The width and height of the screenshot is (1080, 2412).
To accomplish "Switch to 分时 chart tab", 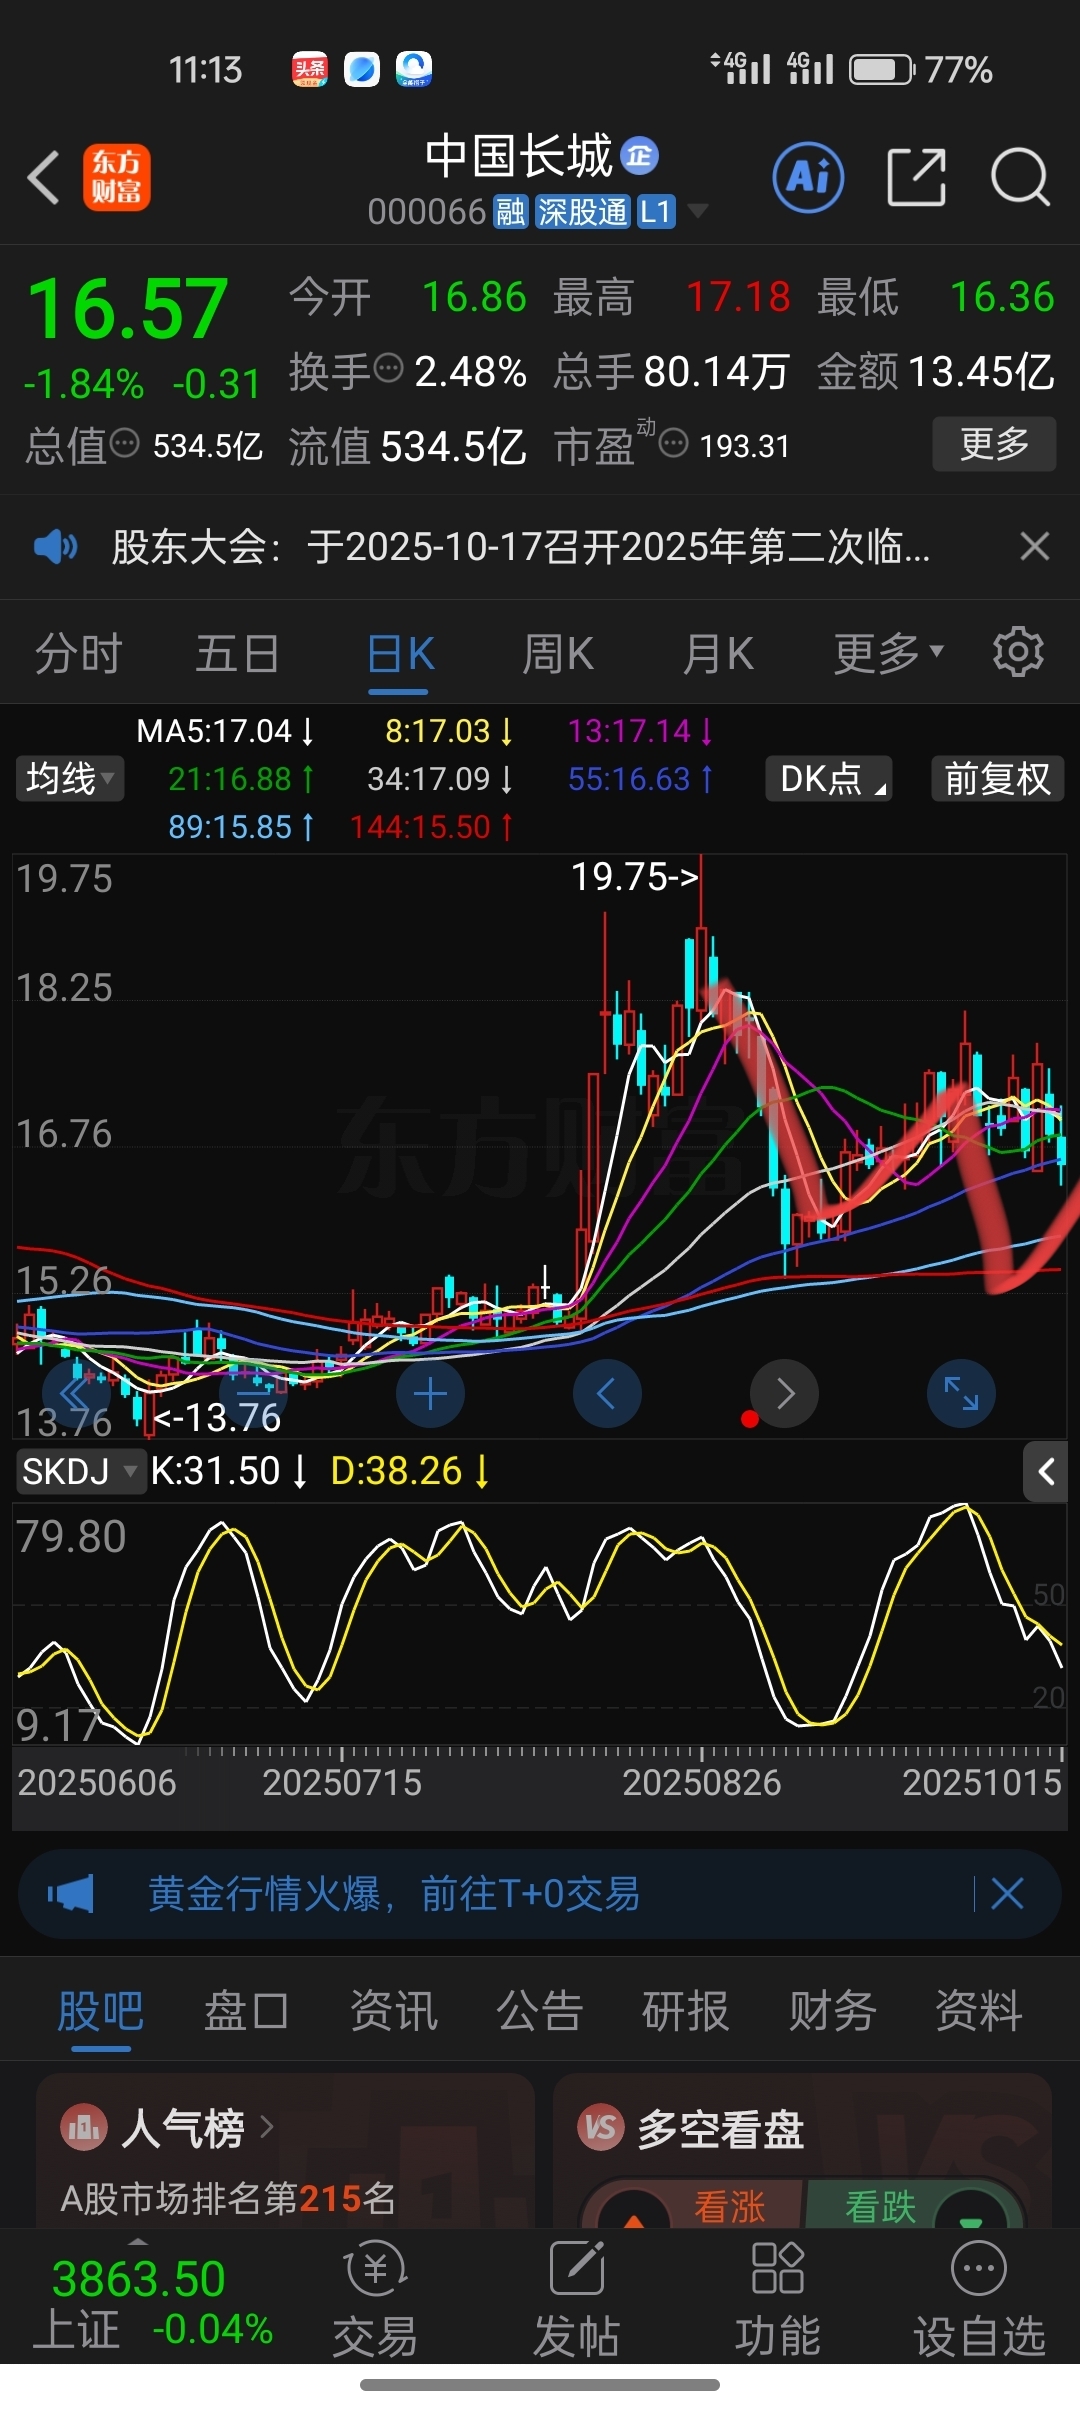I will [79, 654].
